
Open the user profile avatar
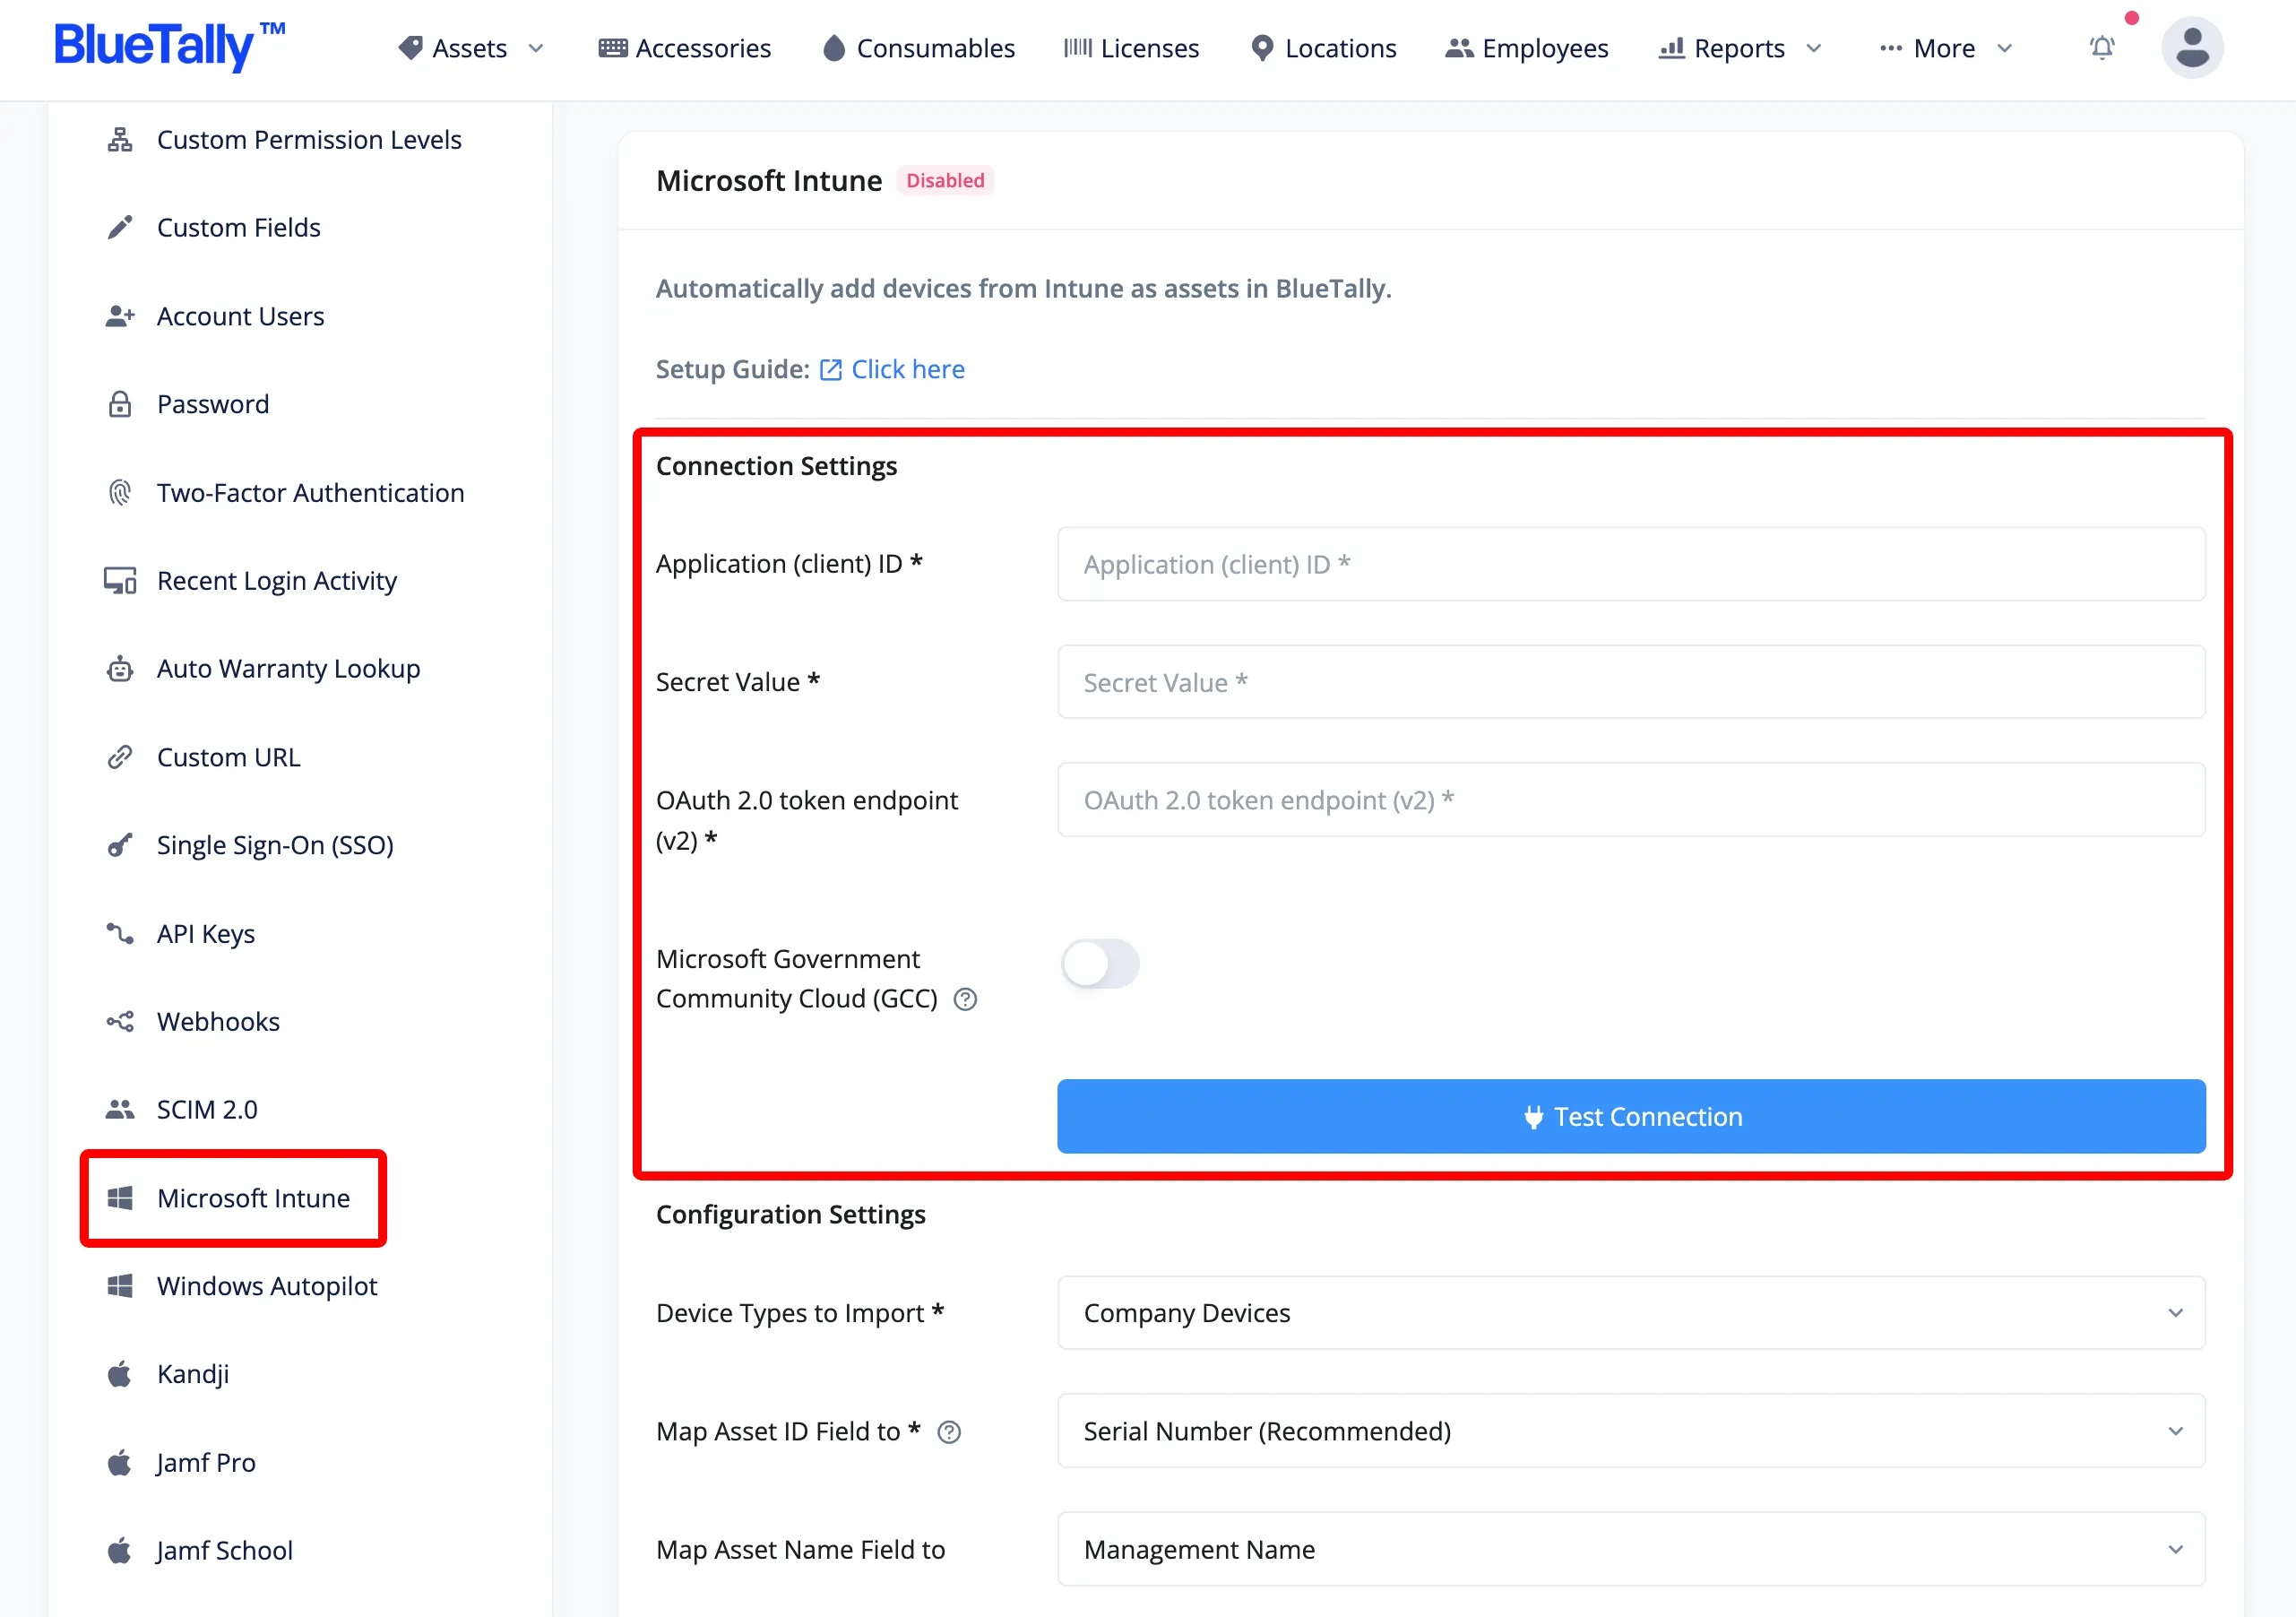click(2192, 47)
